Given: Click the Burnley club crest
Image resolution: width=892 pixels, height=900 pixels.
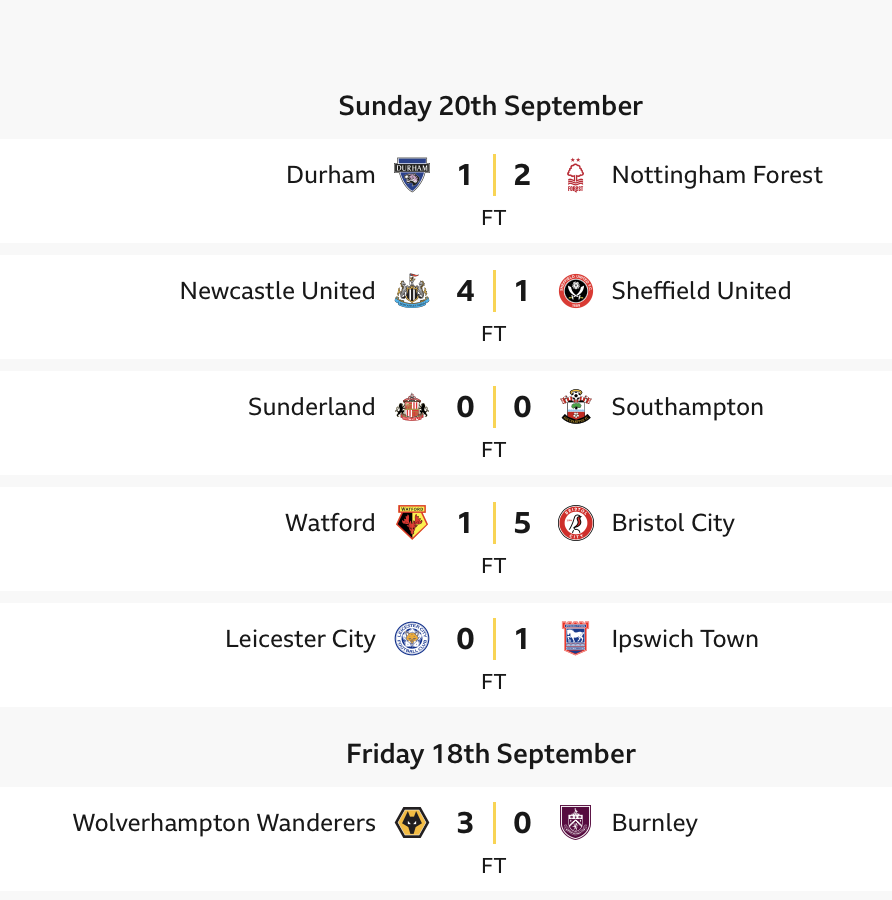Looking at the screenshot, I should (575, 822).
